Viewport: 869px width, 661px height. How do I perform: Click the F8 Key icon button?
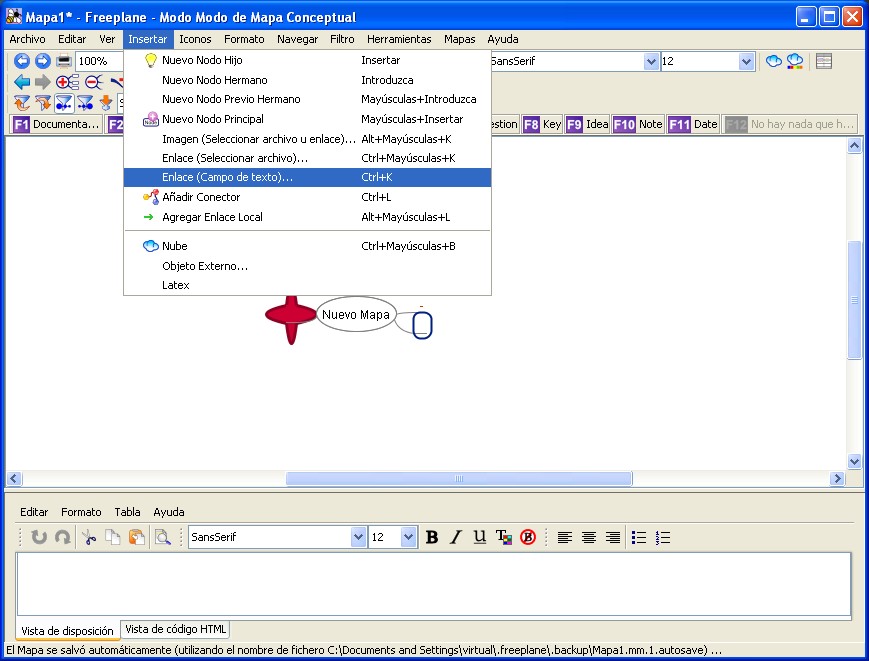coord(542,124)
